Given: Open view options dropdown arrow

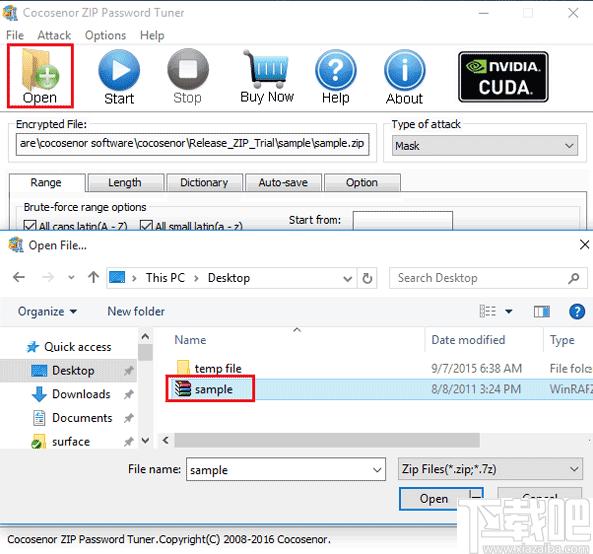Looking at the screenshot, I should (509, 312).
